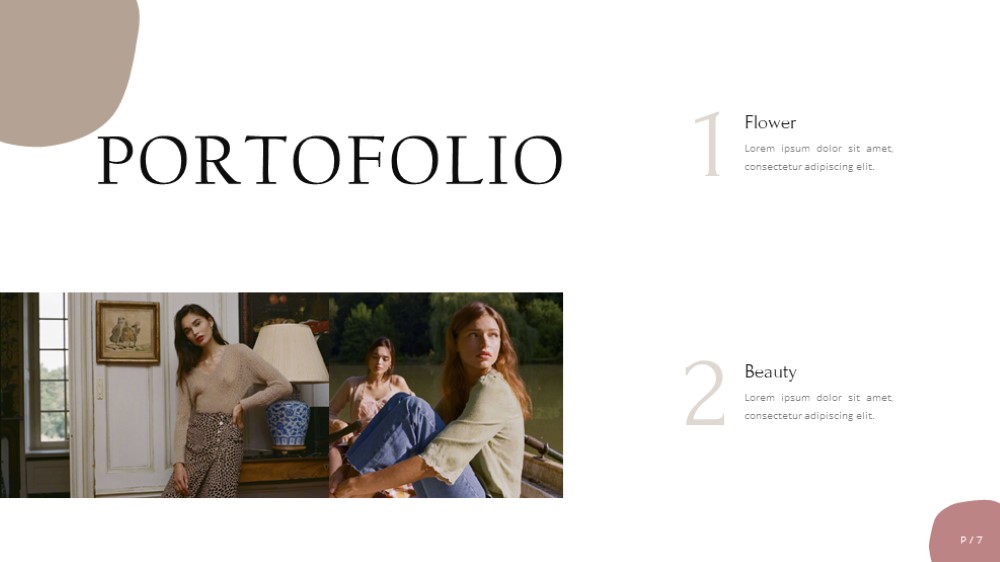Select the photo of woman beside lamp

click(165, 395)
